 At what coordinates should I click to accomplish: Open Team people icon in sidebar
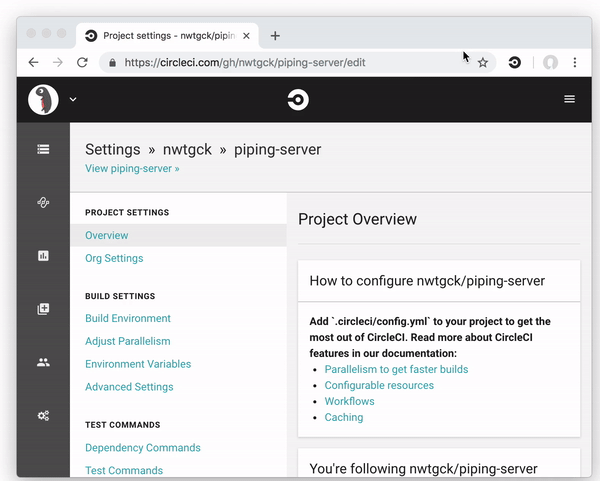click(x=43, y=362)
